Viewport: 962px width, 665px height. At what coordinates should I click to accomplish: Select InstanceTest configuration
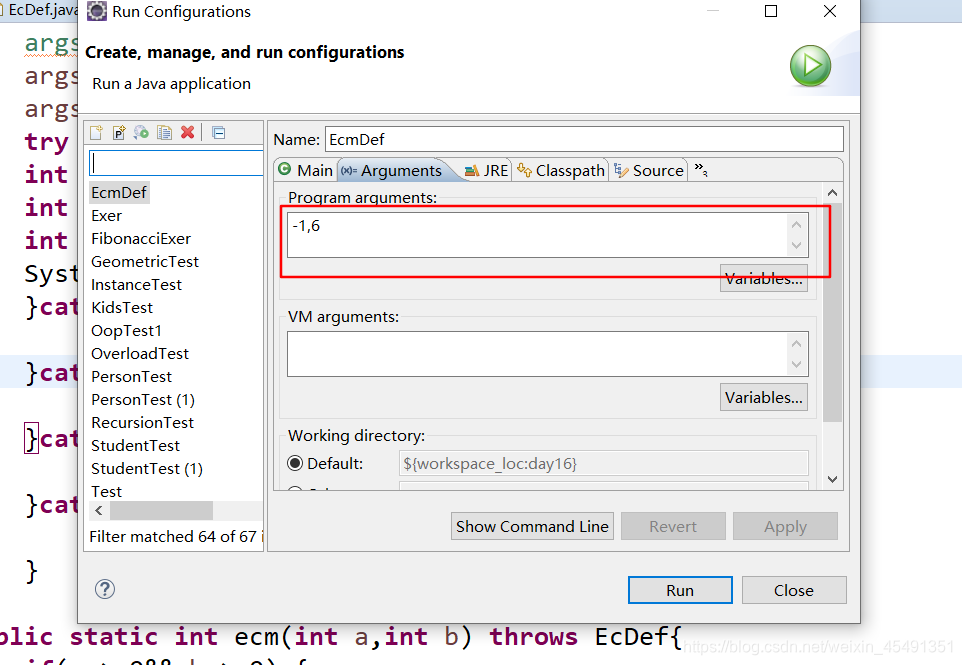pos(136,285)
